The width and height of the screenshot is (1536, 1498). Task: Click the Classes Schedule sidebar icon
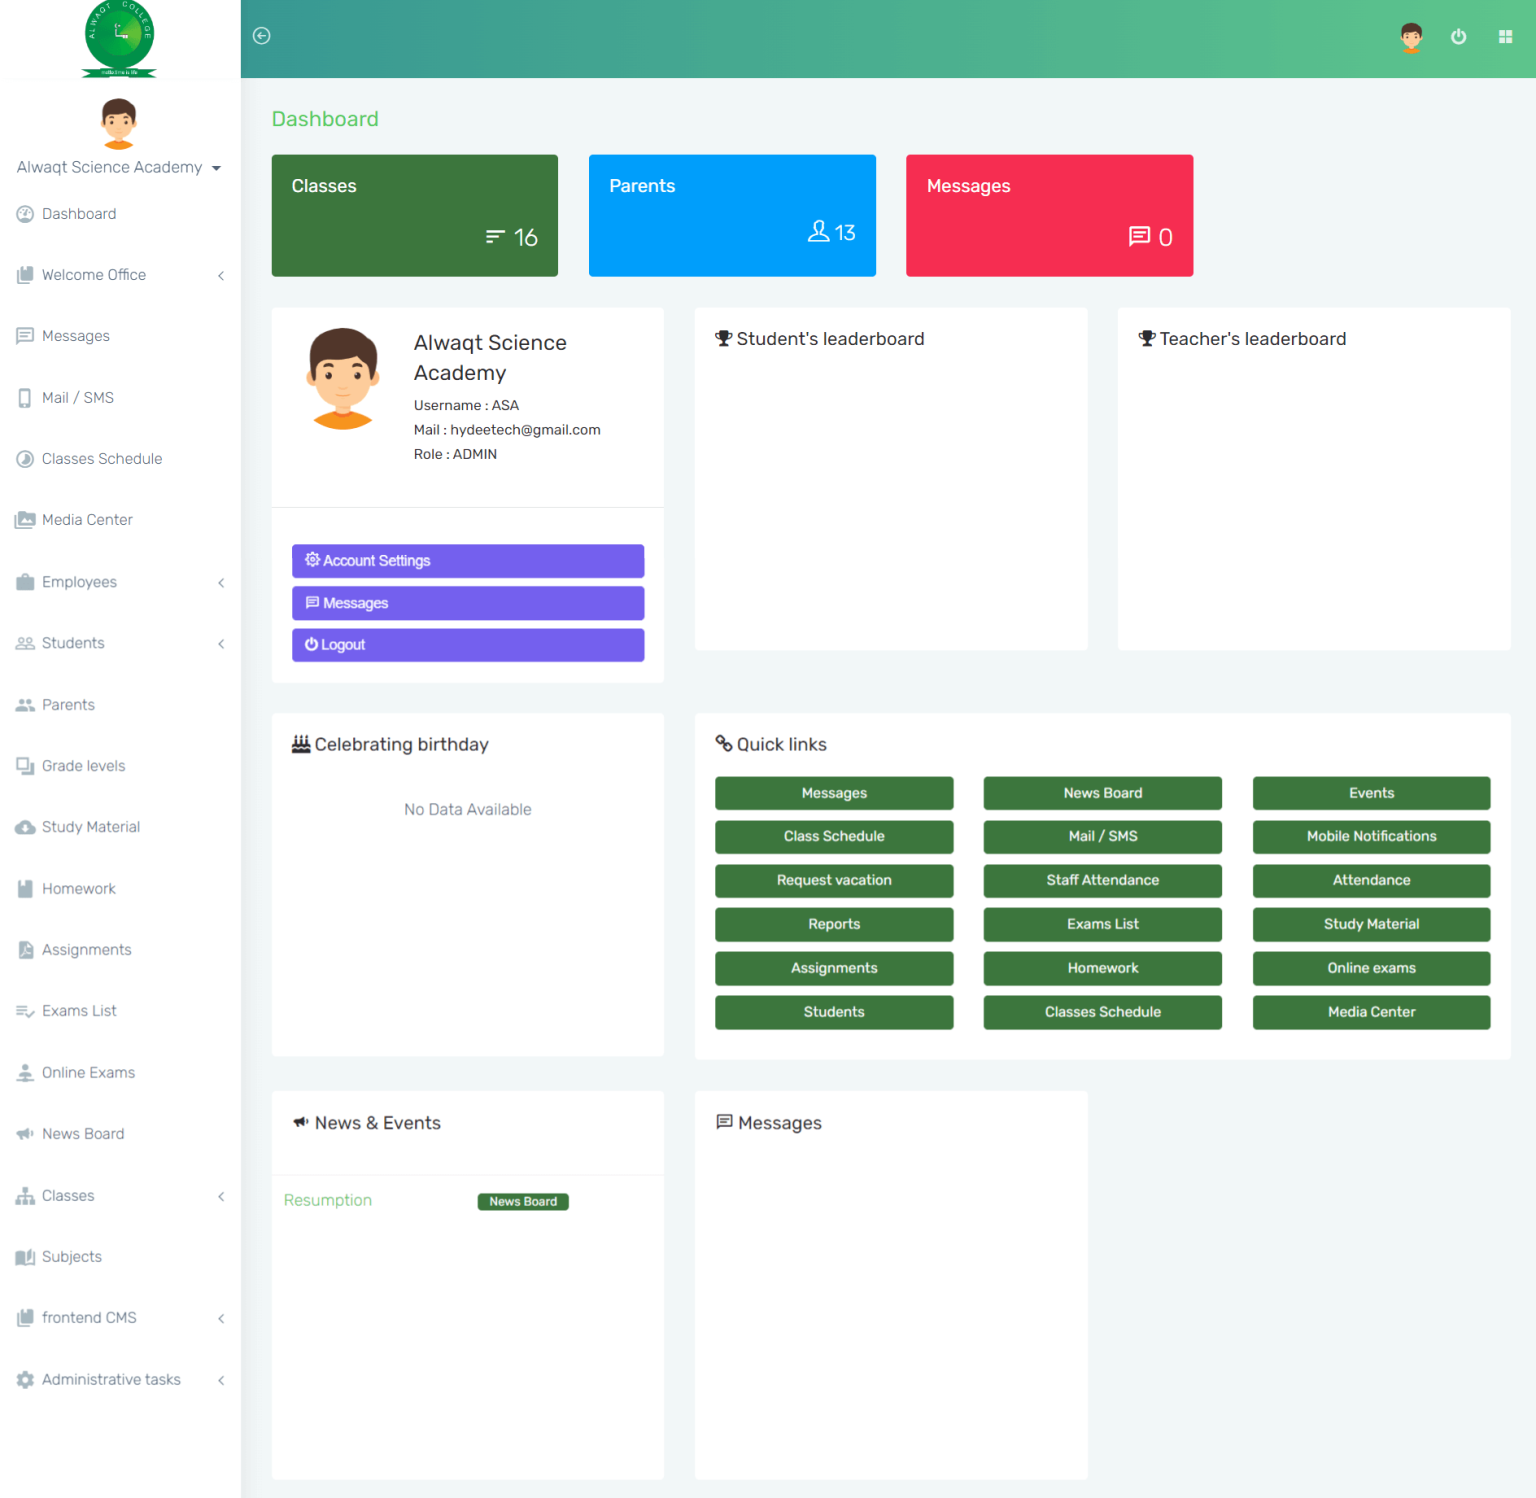24,458
